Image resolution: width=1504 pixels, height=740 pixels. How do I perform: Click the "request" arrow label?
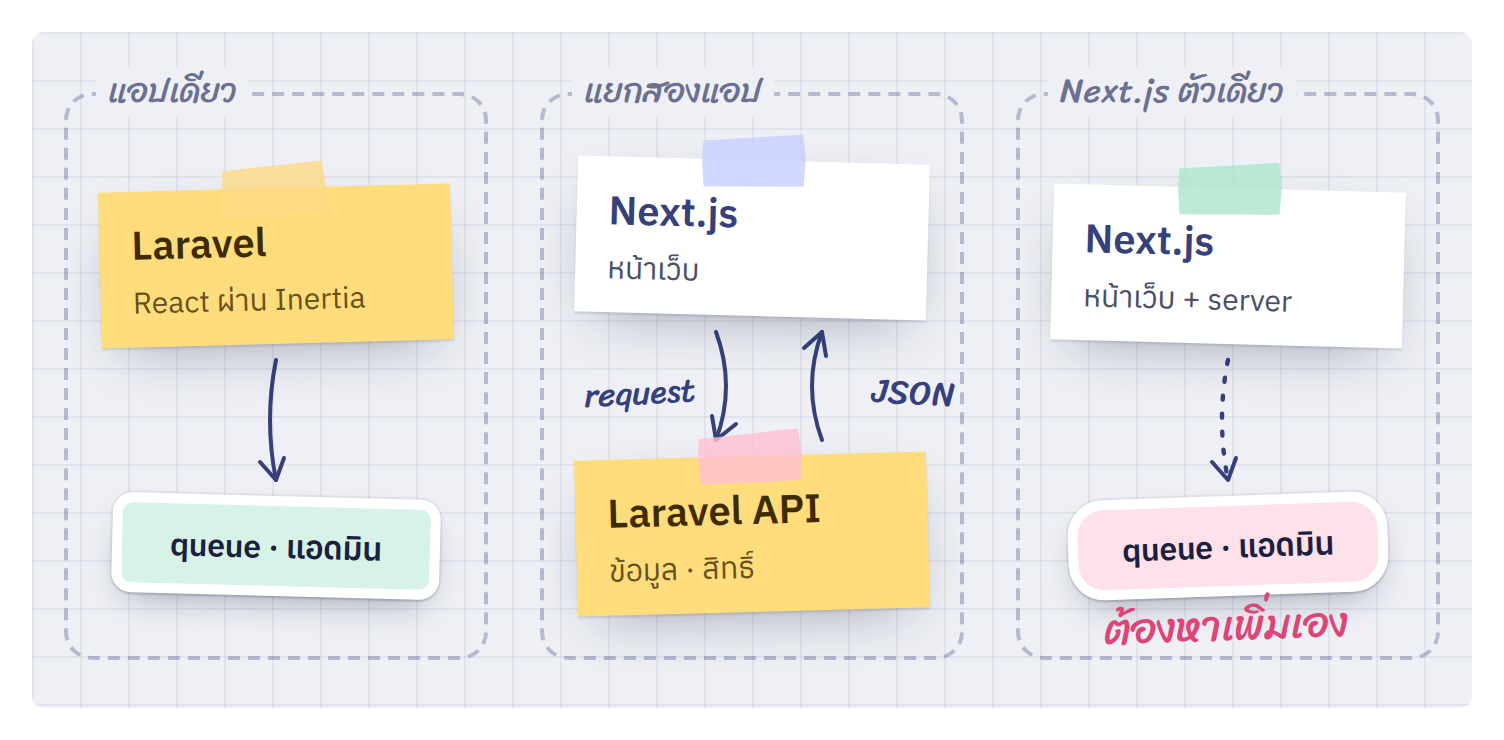coord(640,394)
